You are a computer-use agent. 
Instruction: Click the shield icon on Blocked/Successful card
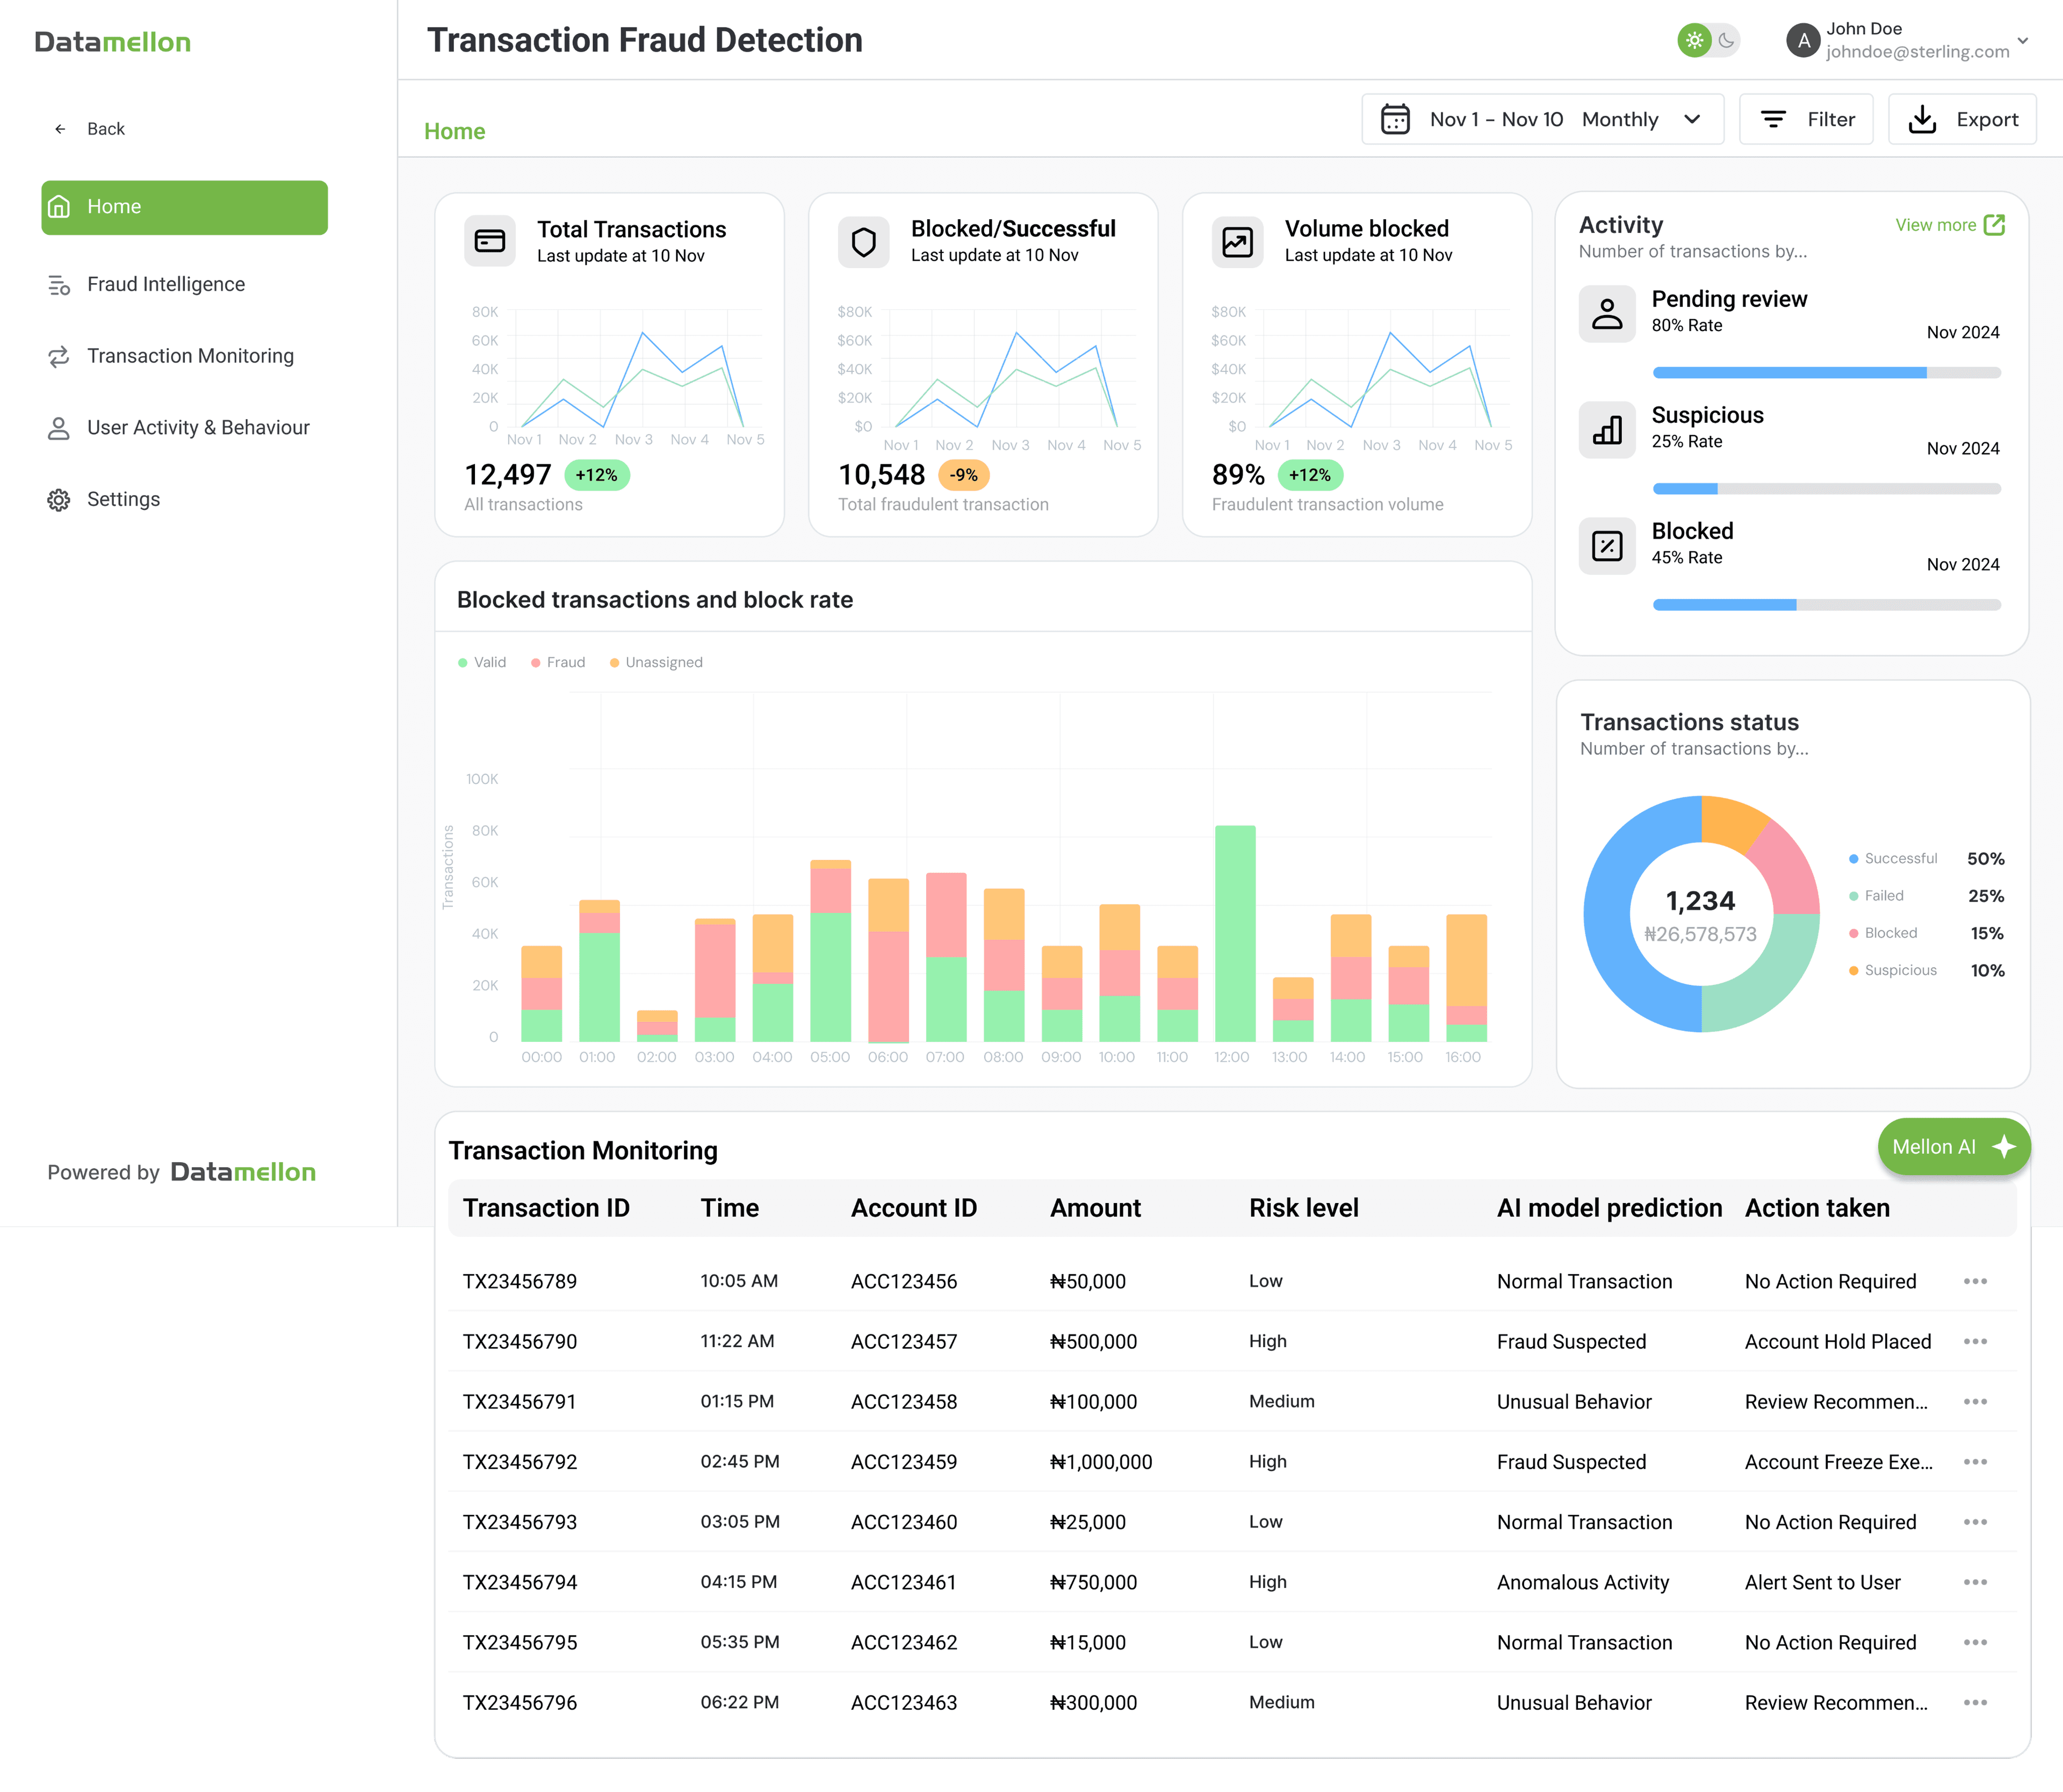[864, 241]
